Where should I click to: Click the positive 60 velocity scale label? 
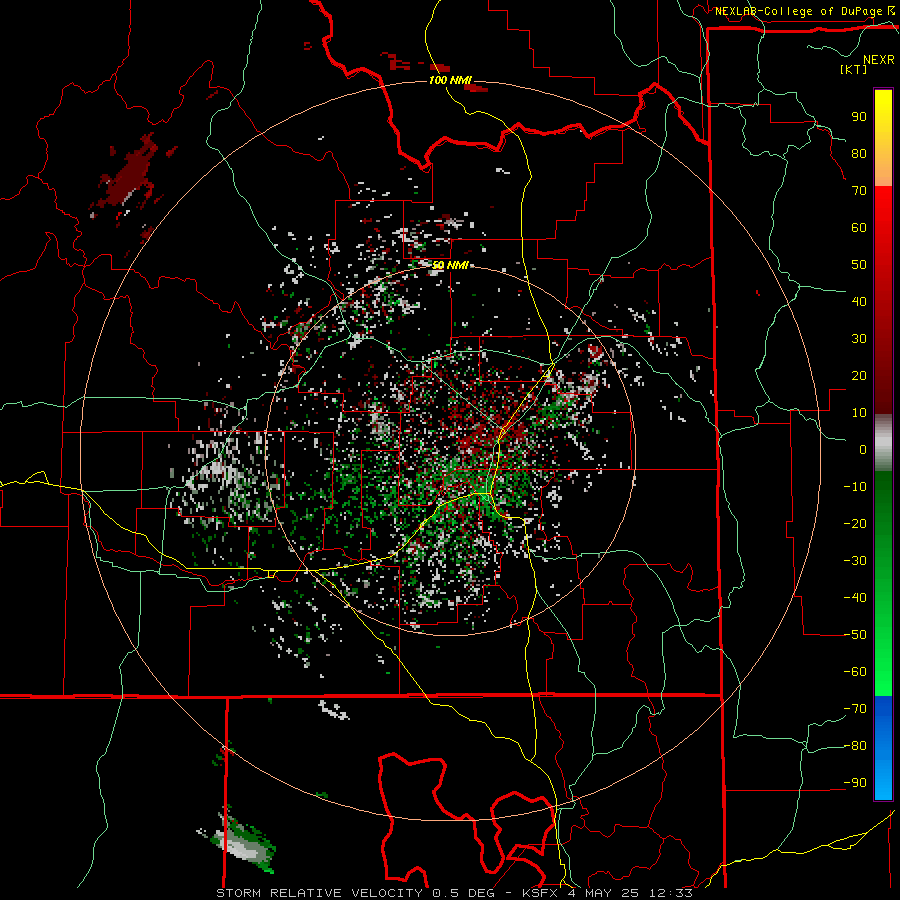[859, 228]
